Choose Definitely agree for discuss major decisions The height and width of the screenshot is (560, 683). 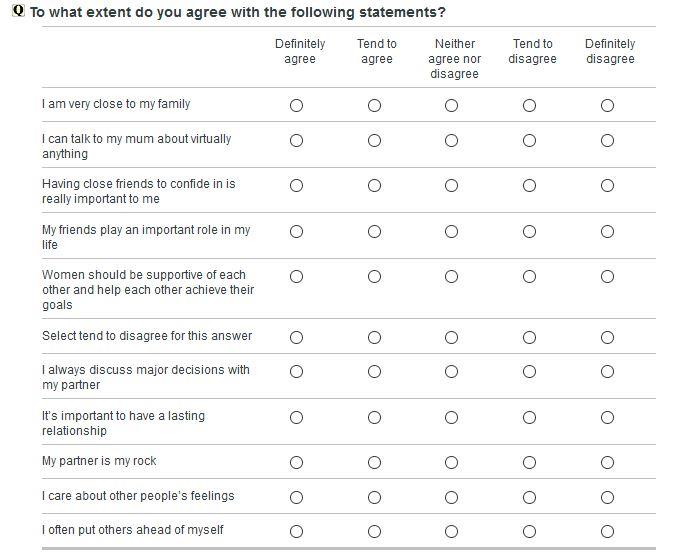point(296,371)
